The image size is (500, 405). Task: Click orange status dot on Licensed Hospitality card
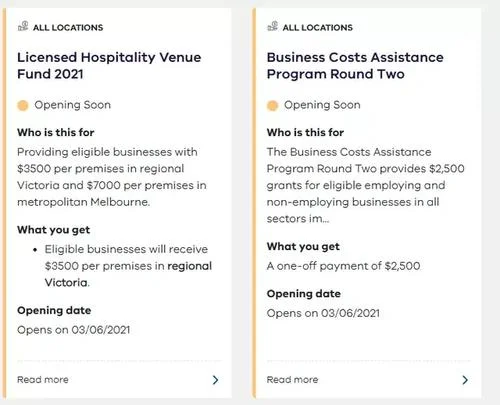[23, 106]
